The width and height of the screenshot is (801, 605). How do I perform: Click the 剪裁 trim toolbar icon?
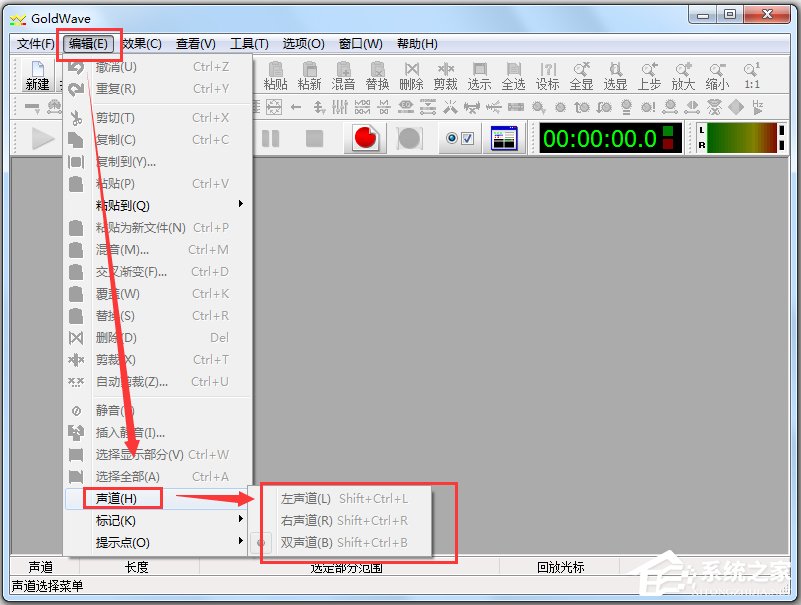(445, 75)
